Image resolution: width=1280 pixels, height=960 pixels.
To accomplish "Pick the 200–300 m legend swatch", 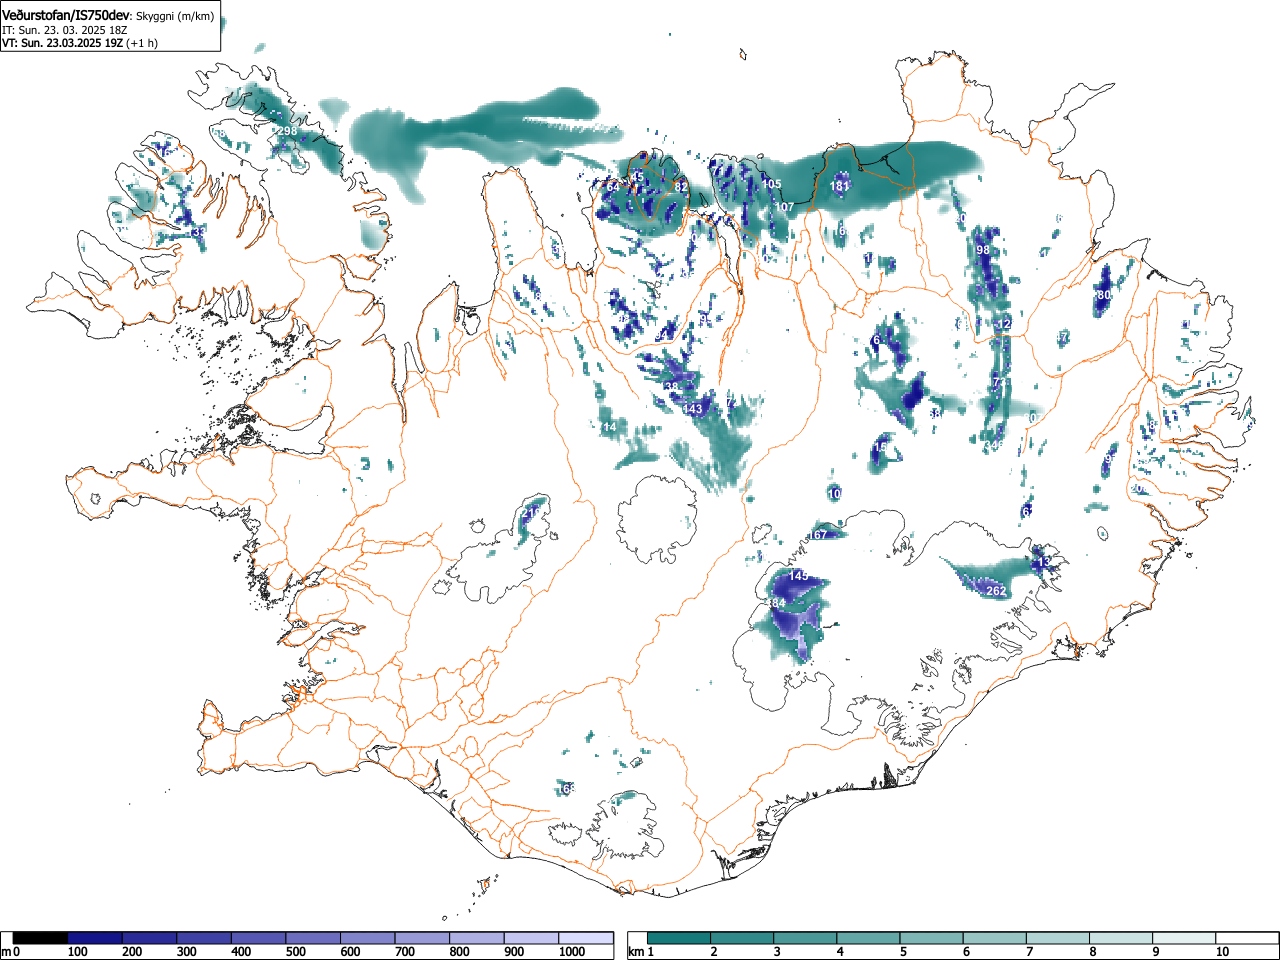I will (x=149, y=938).
